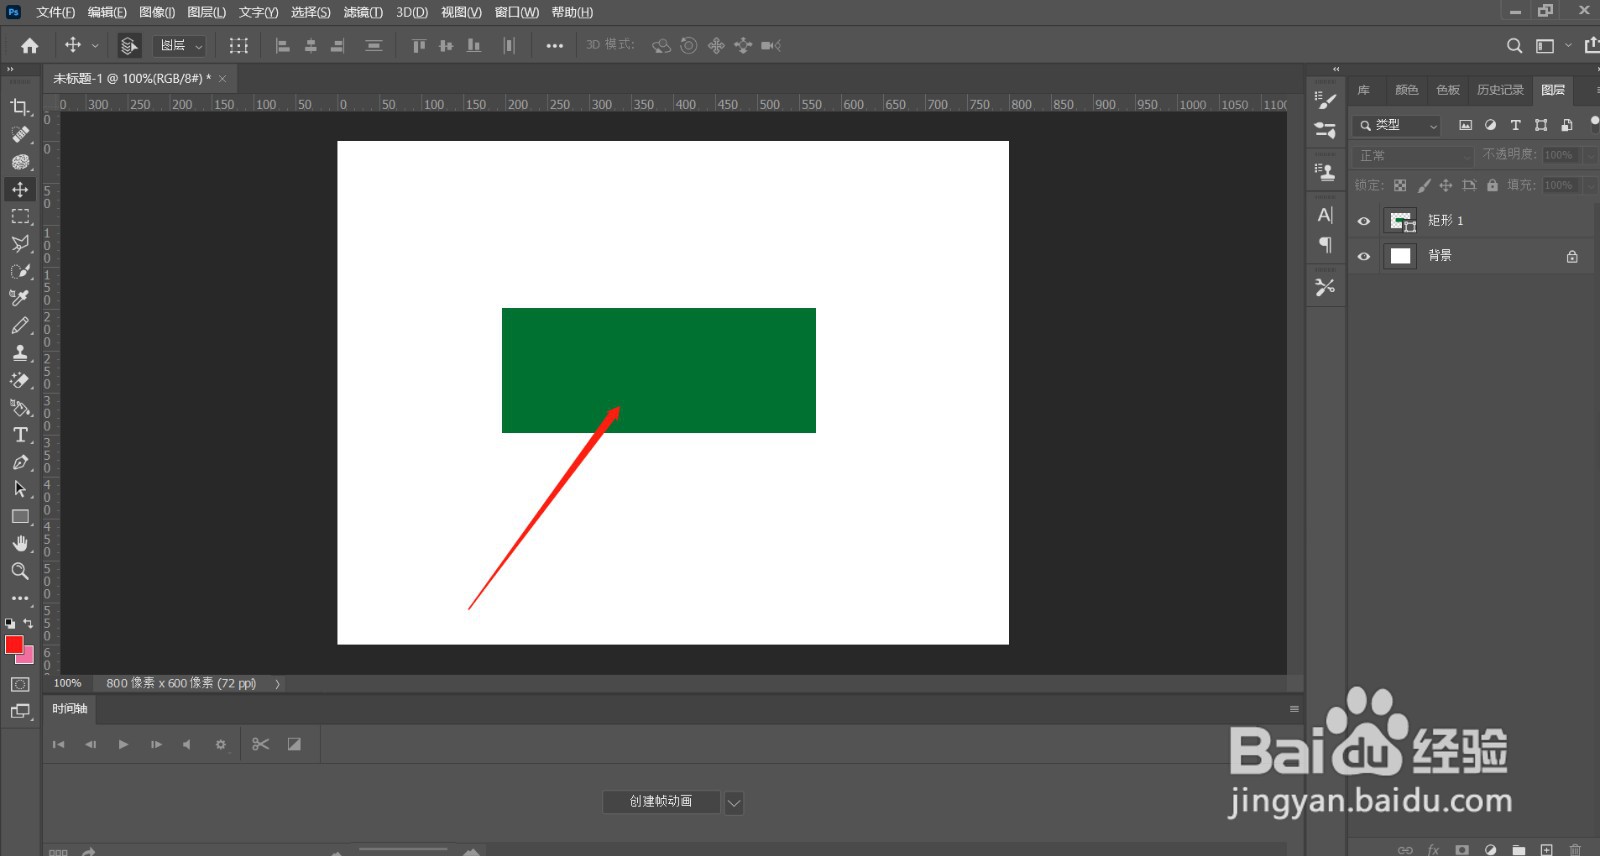Screen dimensions: 1600x856
Task: Open the 窗口(W) menu
Action: (x=517, y=12)
